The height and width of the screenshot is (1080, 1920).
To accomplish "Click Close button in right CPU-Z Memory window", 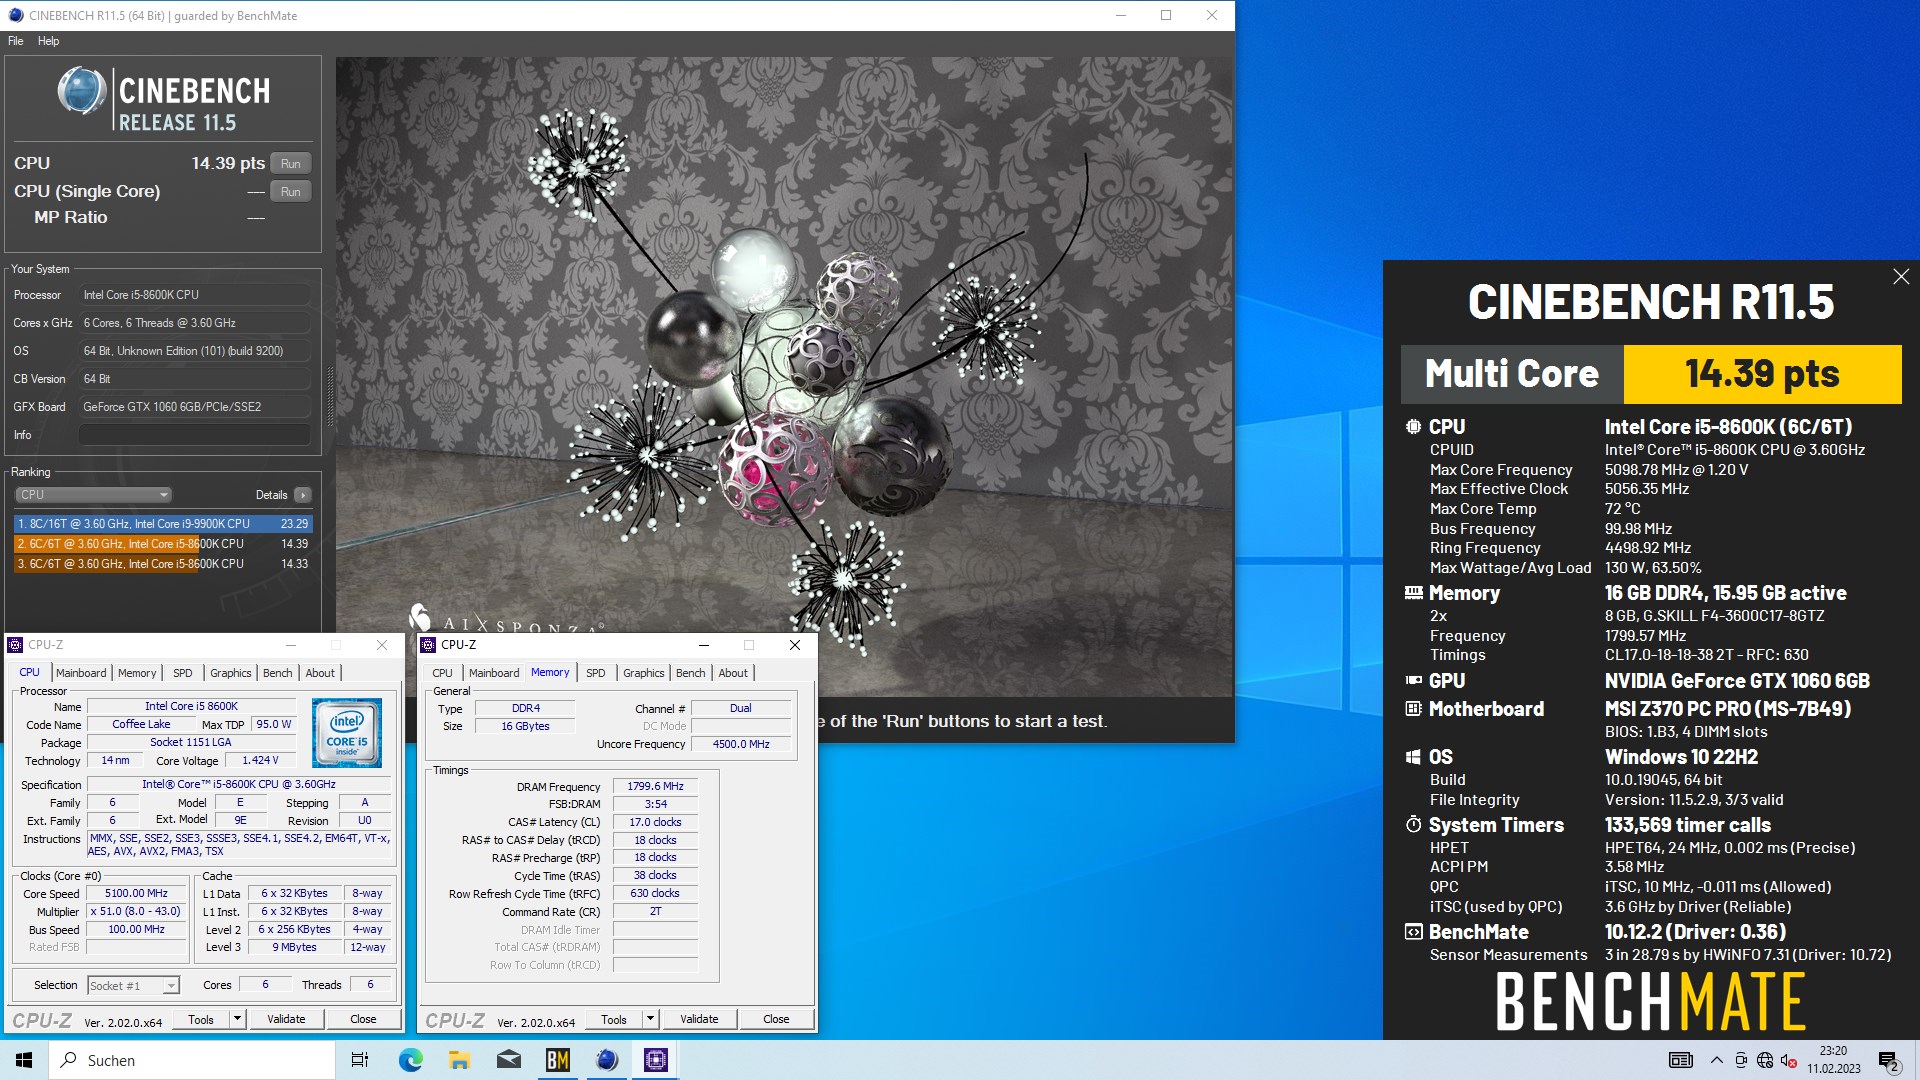I will (x=776, y=1019).
